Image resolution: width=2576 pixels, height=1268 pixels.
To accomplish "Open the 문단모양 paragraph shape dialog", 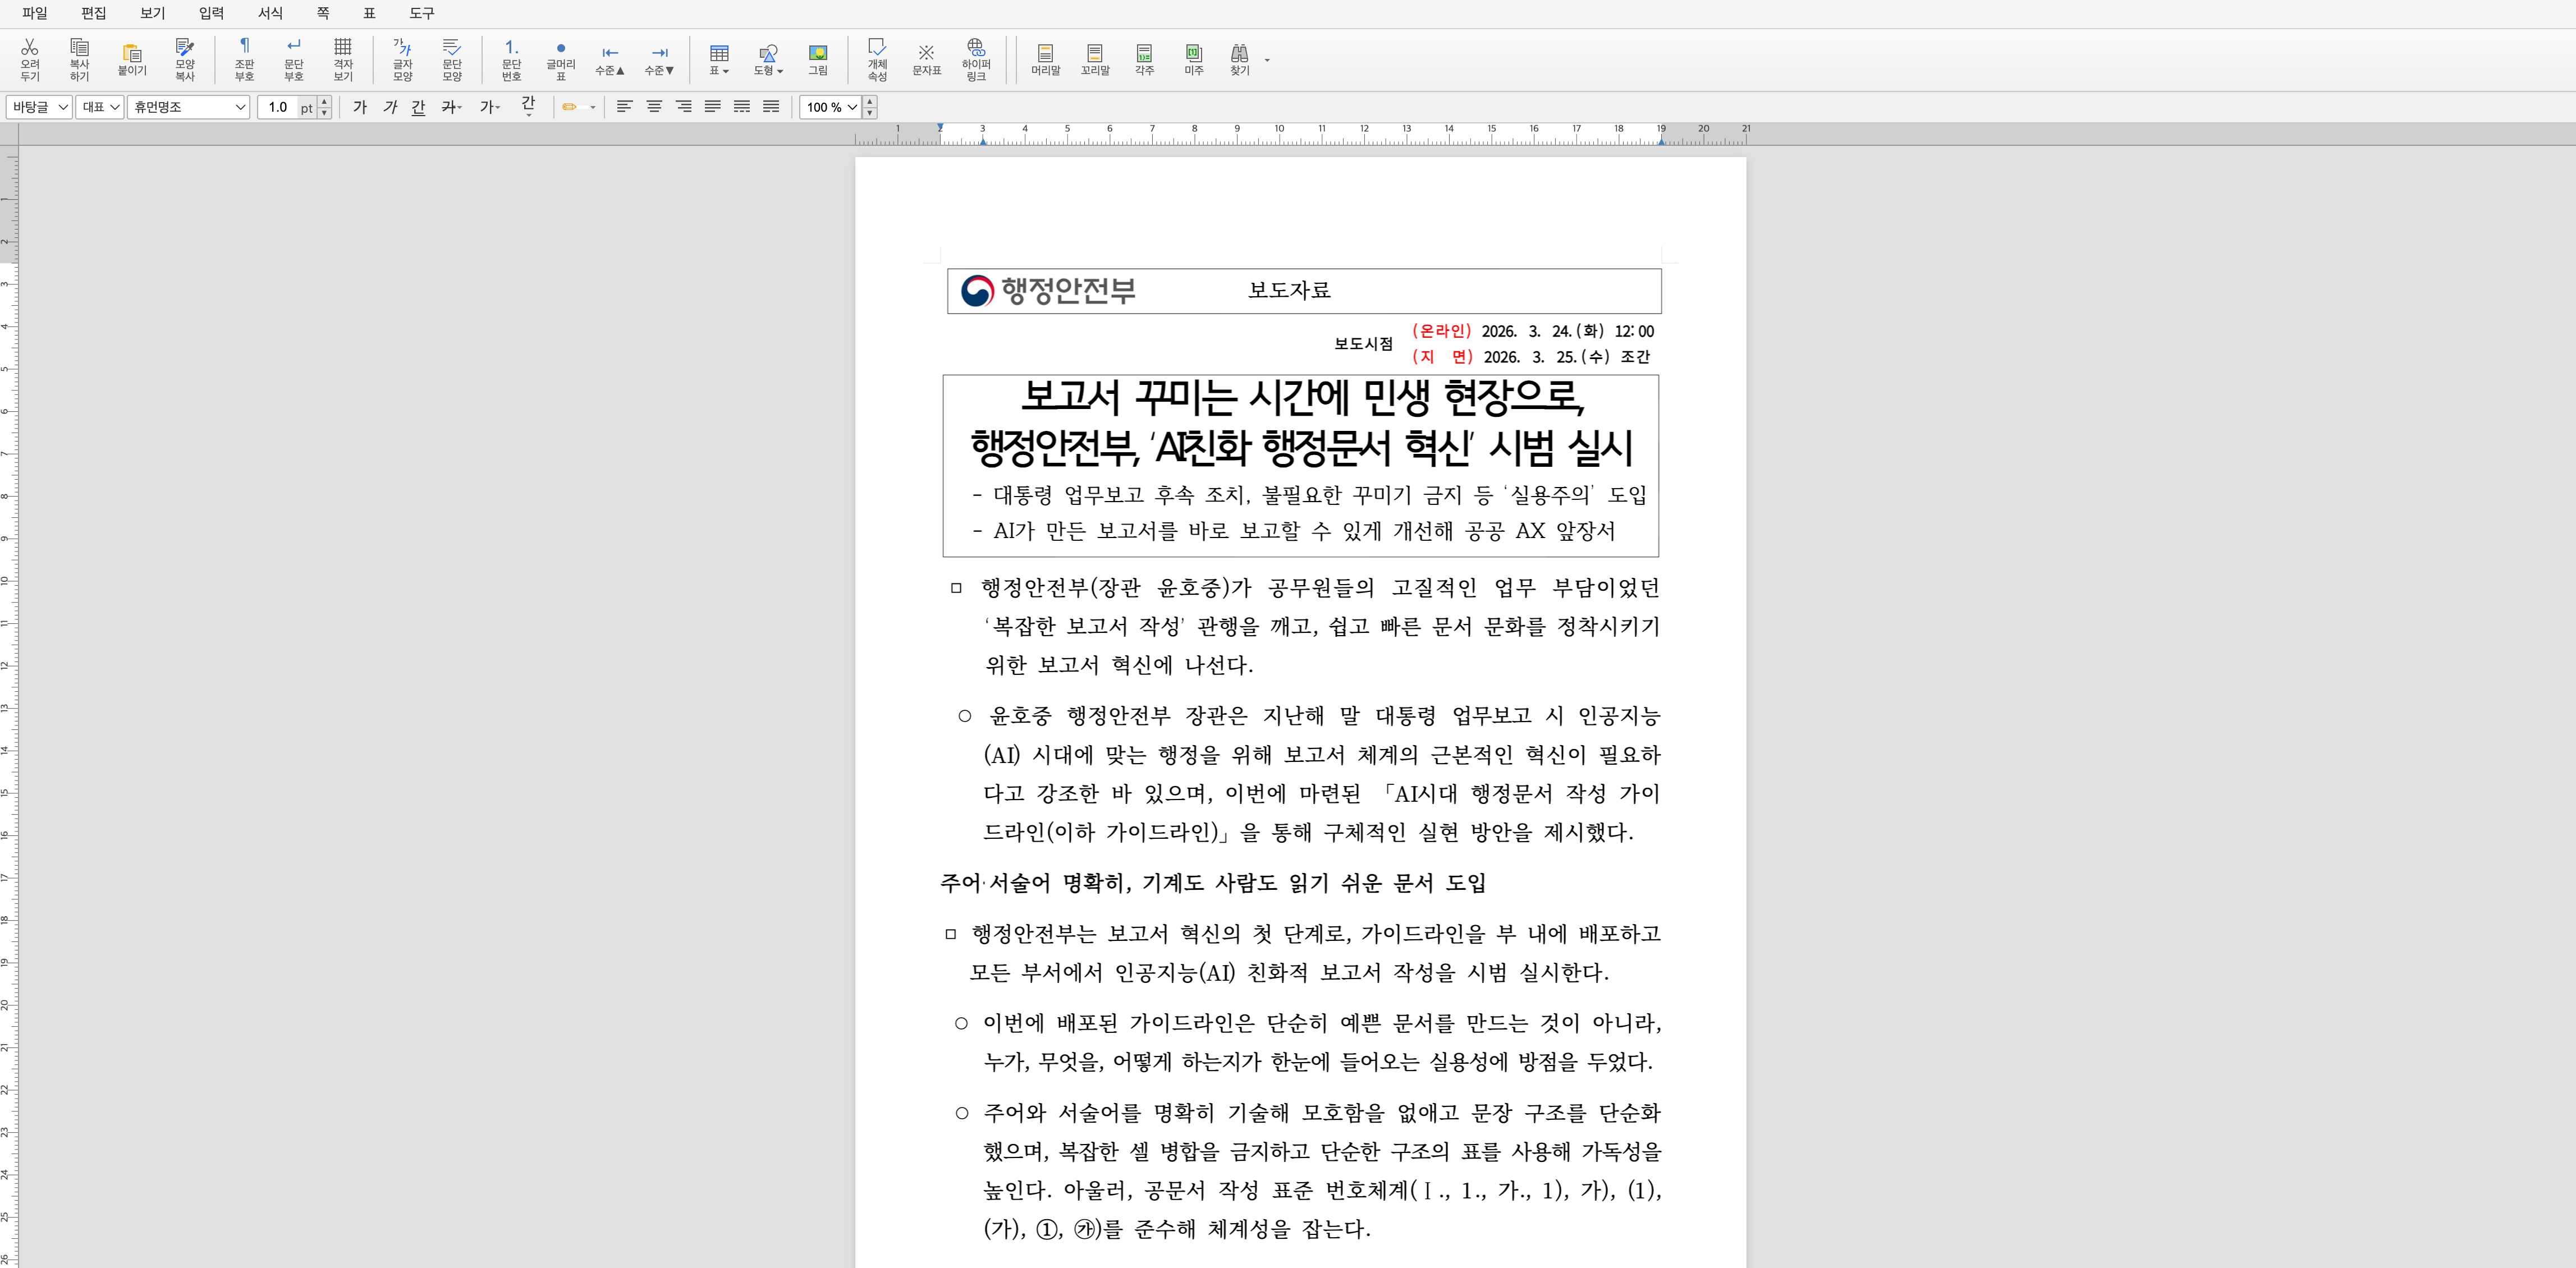I will click(452, 59).
